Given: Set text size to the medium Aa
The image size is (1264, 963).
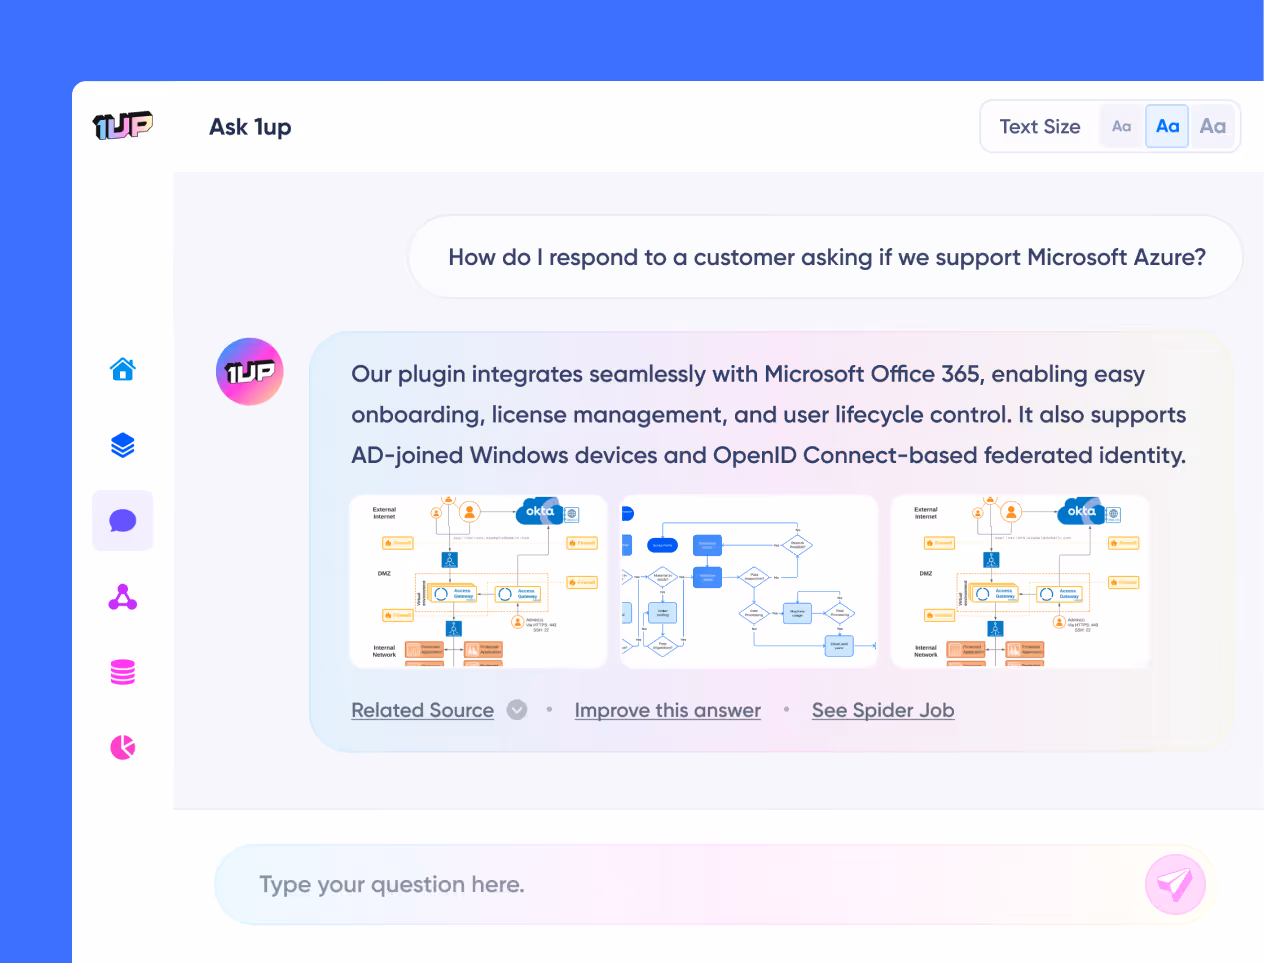Looking at the screenshot, I should click(x=1167, y=126).
